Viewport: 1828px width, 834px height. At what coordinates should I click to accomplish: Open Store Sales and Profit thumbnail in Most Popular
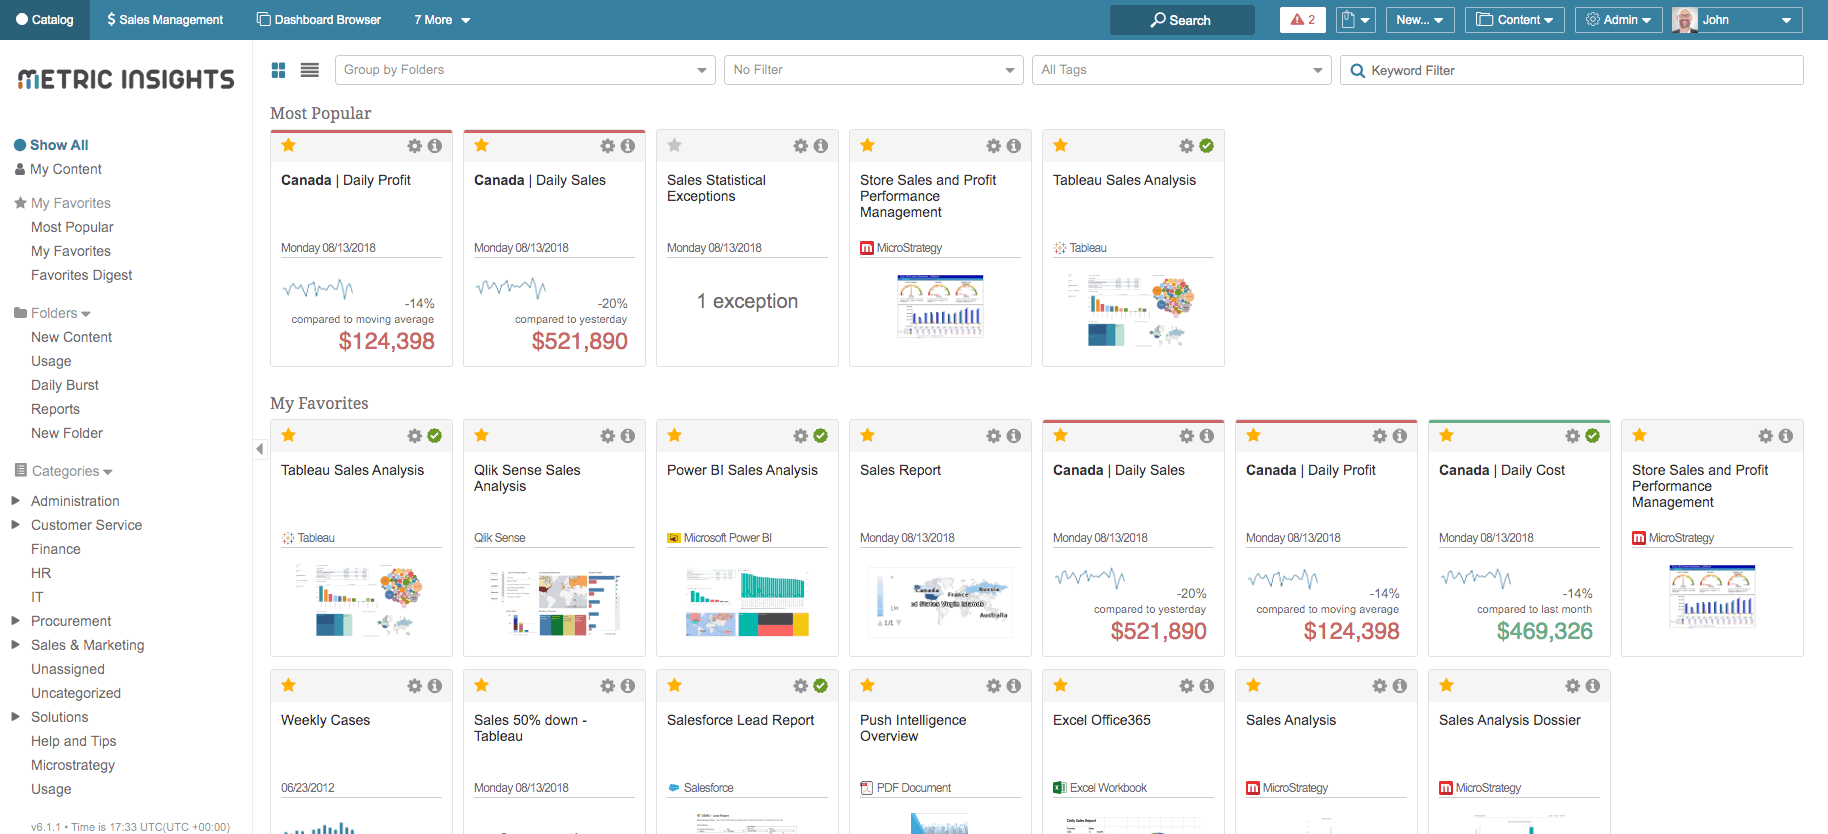coord(940,306)
